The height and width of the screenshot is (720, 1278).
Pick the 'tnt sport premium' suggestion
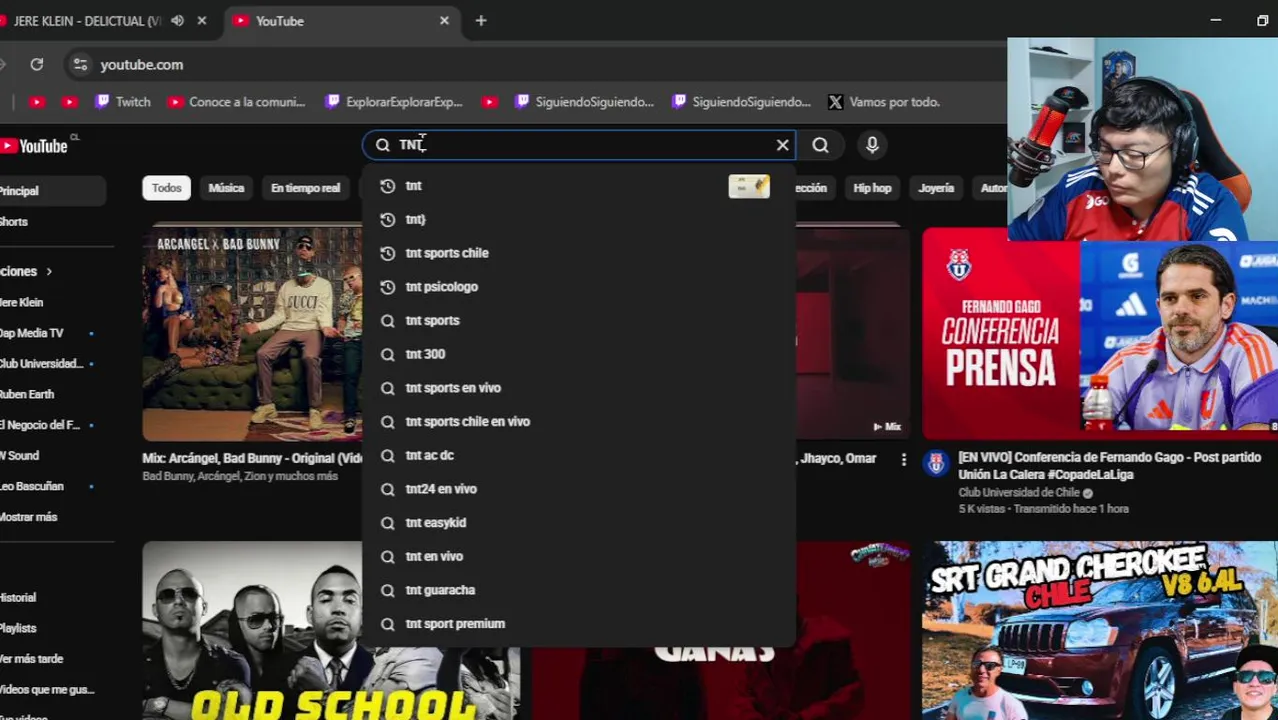579,623
